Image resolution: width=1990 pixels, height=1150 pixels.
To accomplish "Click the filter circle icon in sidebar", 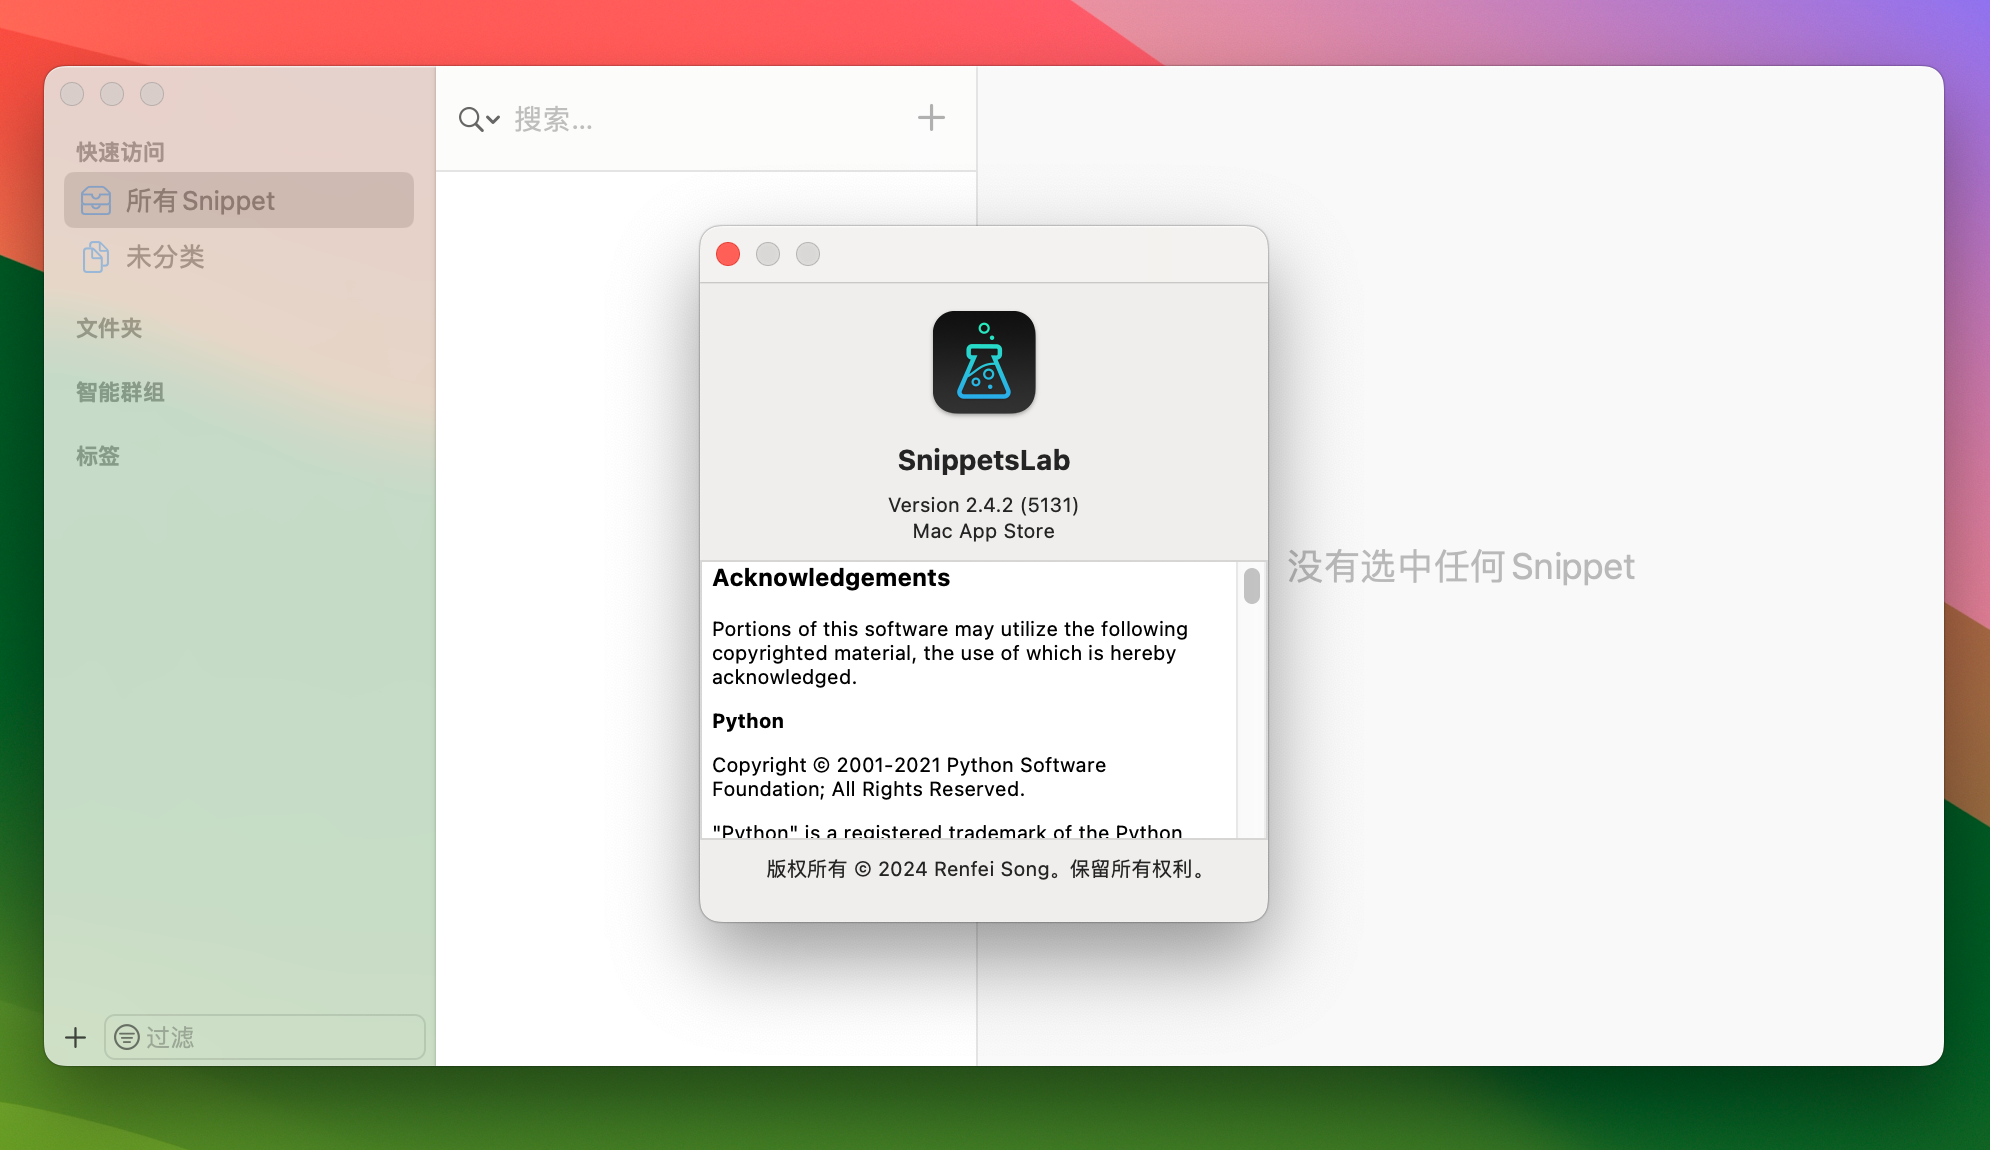I will [127, 1037].
